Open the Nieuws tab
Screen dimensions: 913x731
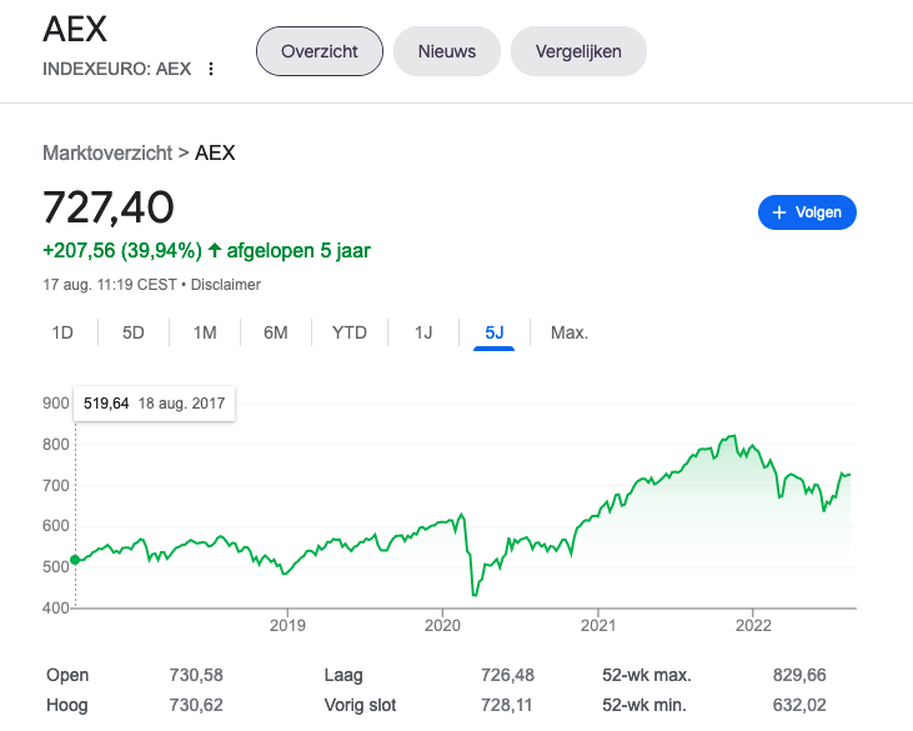447,51
